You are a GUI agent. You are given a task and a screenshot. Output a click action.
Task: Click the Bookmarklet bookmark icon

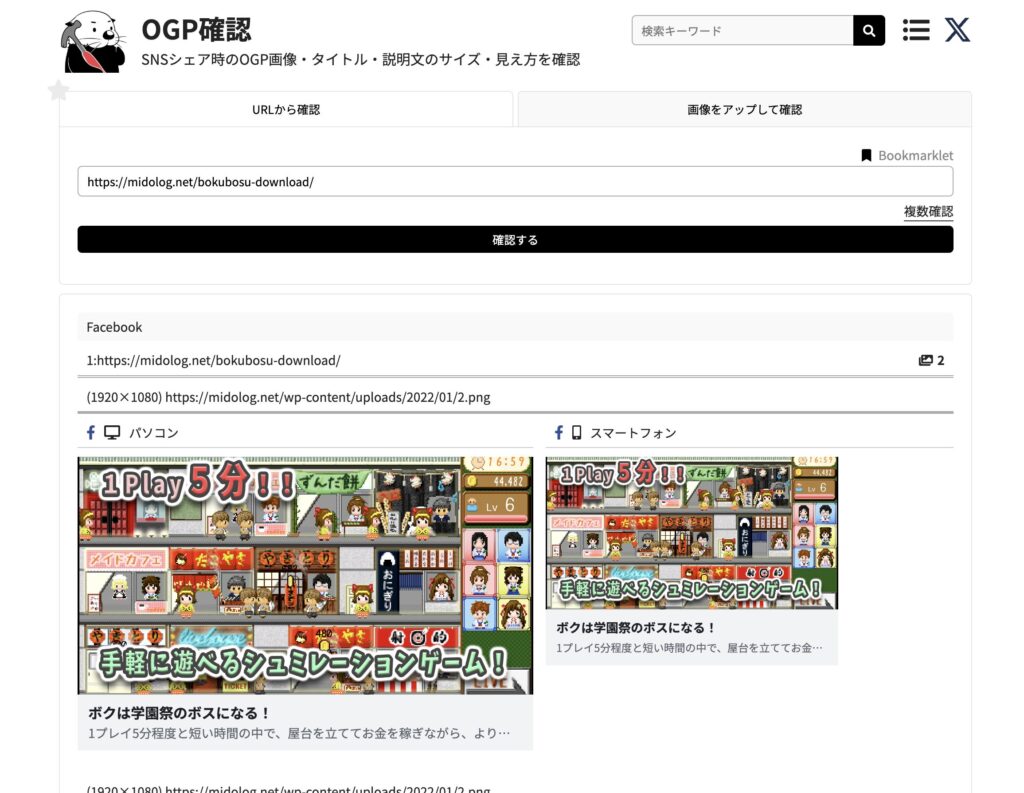click(x=866, y=155)
